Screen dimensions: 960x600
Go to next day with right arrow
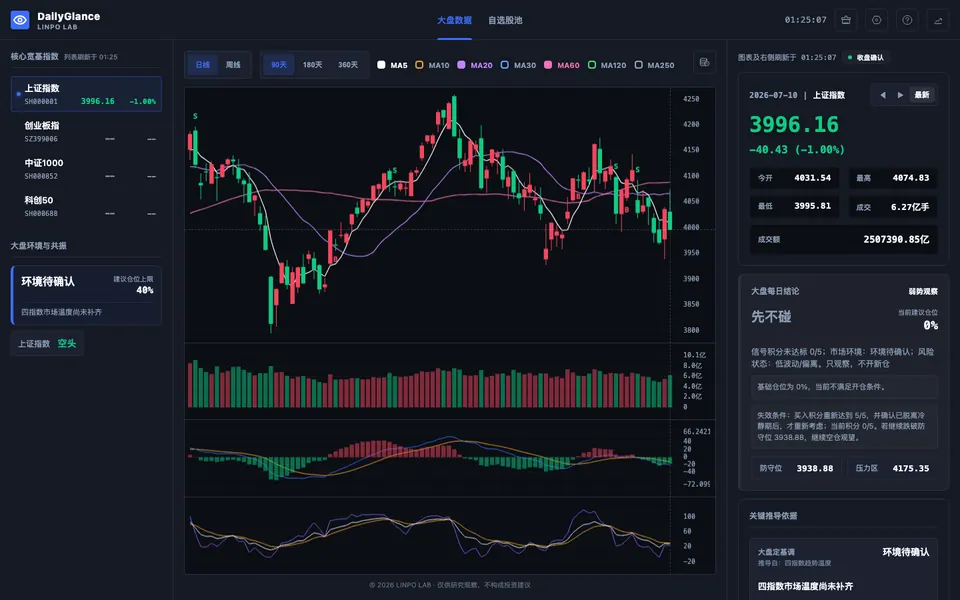pos(900,95)
